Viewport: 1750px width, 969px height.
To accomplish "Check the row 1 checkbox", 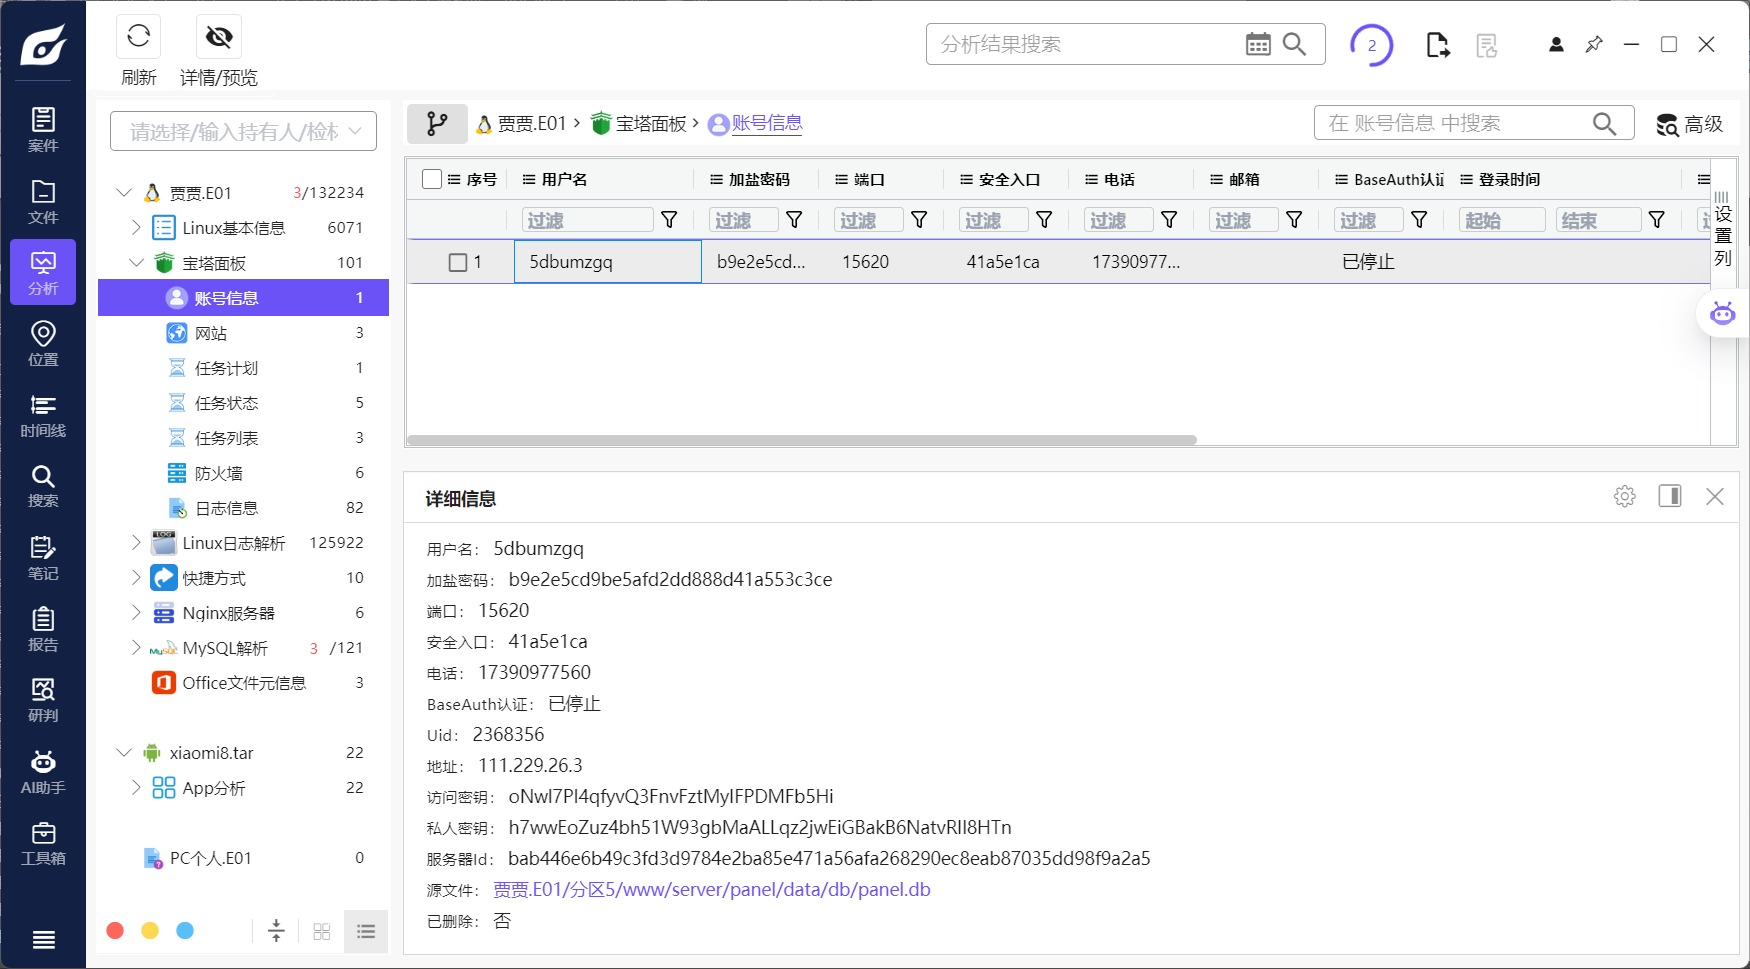I will pyautogui.click(x=458, y=262).
